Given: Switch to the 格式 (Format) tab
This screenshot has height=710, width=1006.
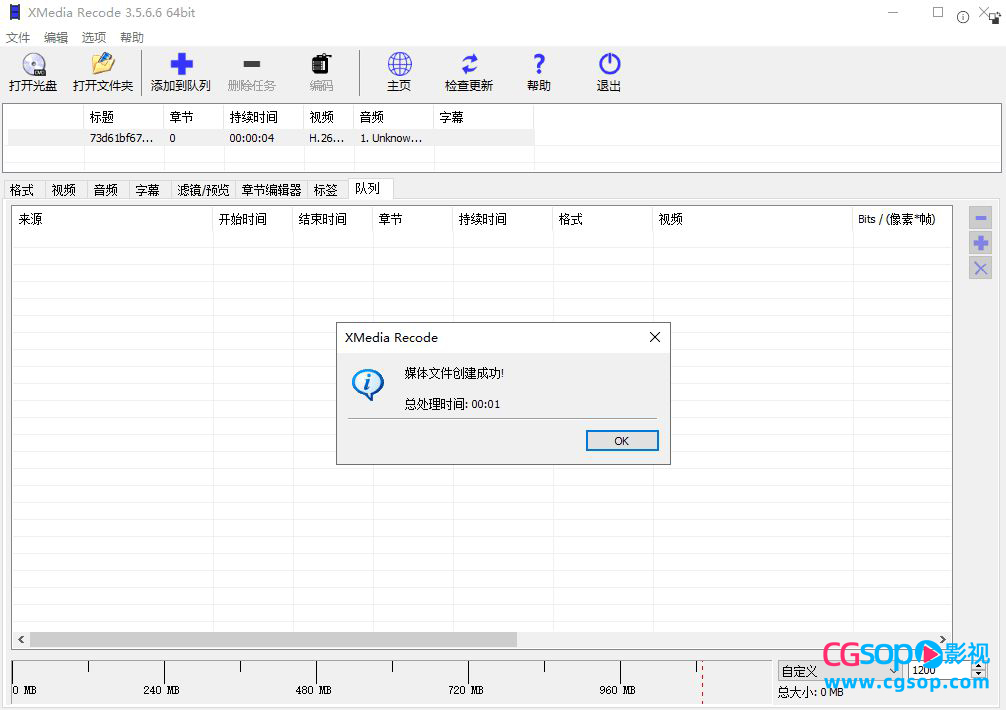Looking at the screenshot, I should click(22, 190).
